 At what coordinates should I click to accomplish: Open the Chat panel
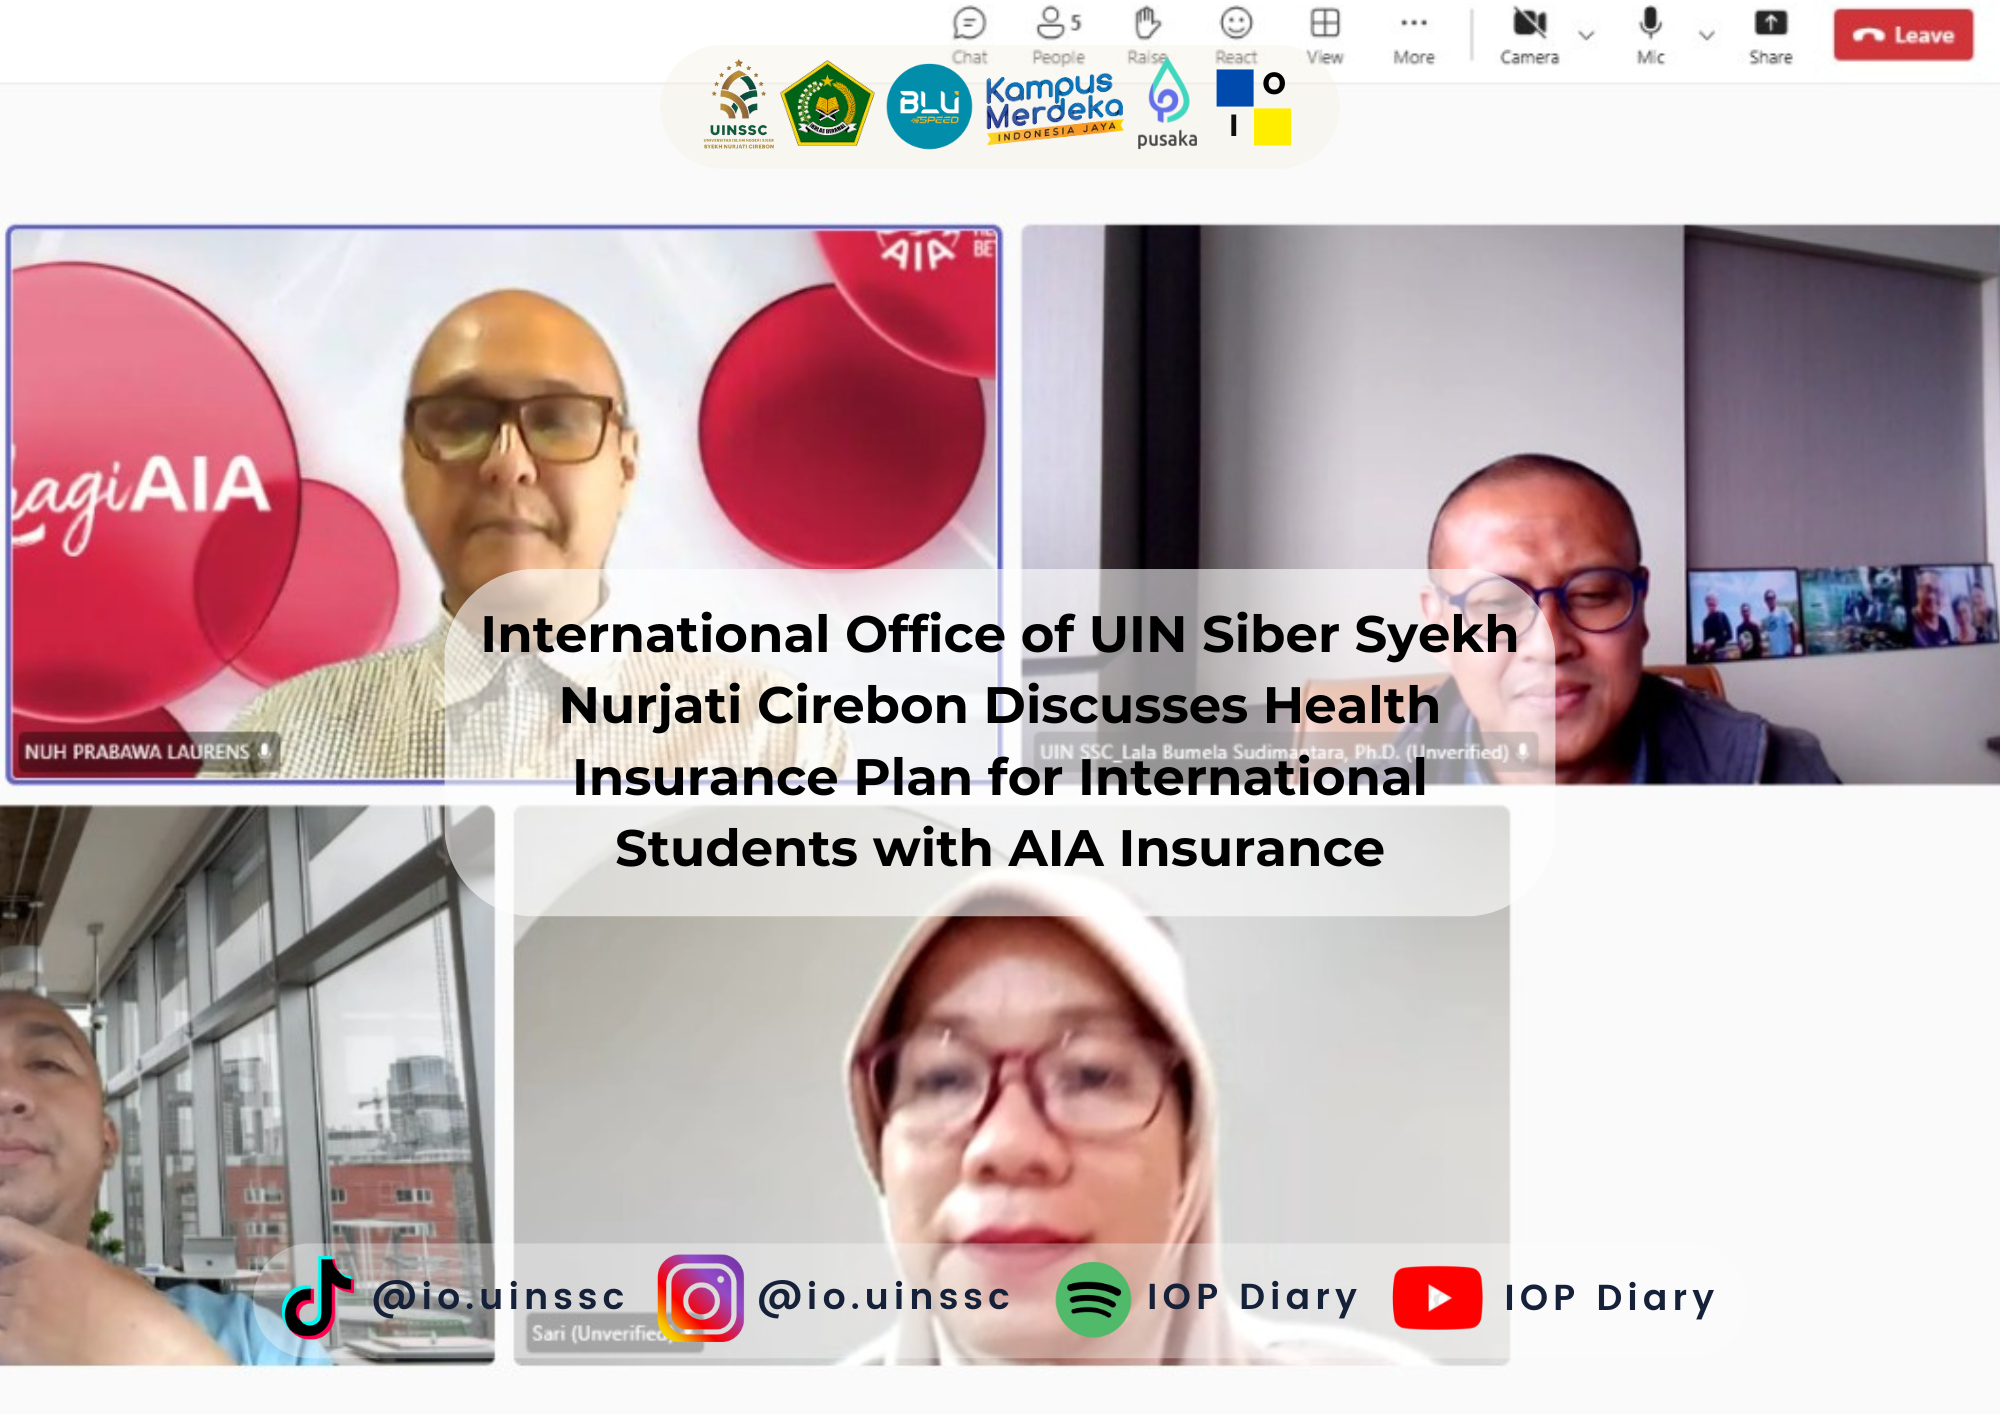[969, 35]
